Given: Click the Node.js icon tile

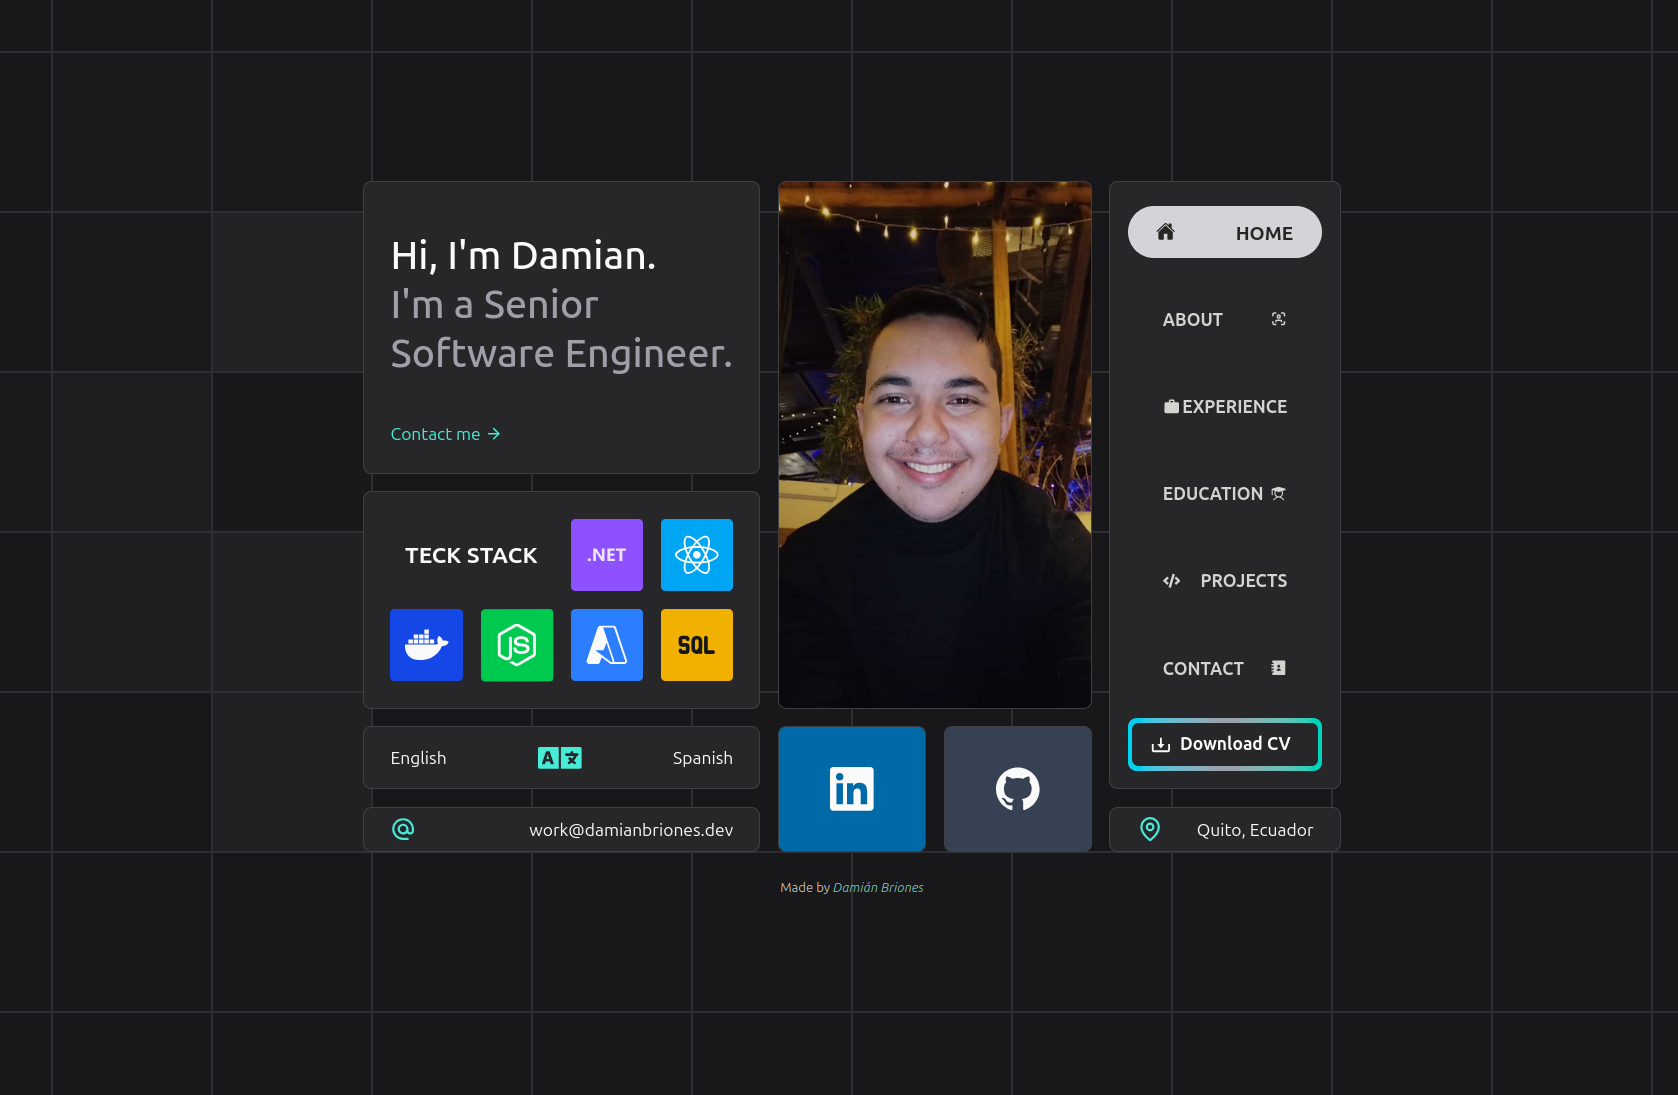Looking at the screenshot, I should 516,645.
